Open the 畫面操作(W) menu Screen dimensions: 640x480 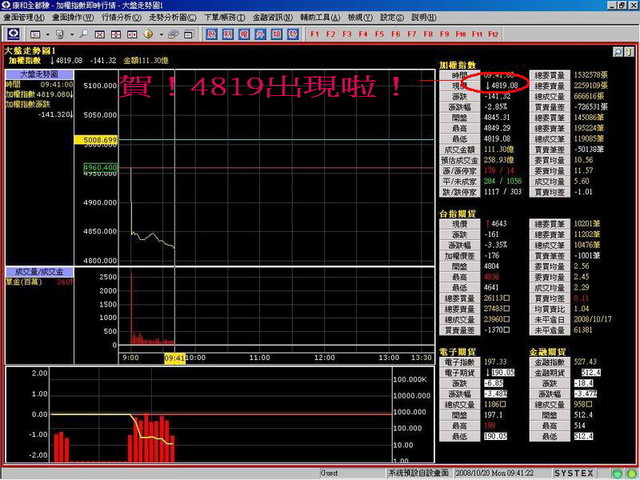pos(73,18)
